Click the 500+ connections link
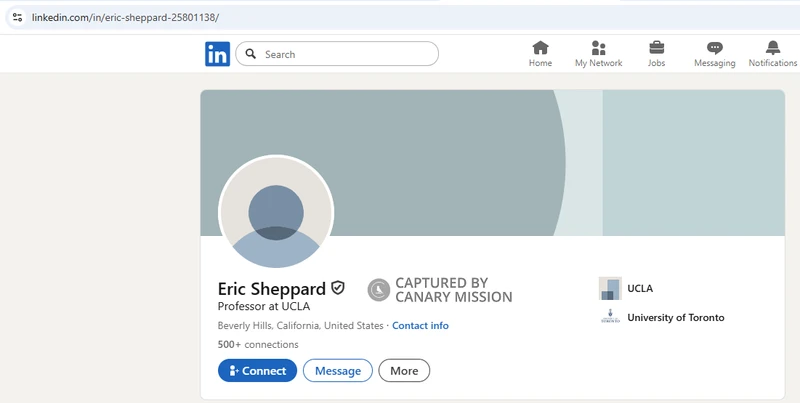The height and width of the screenshot is (403, 800). (258, 344)
